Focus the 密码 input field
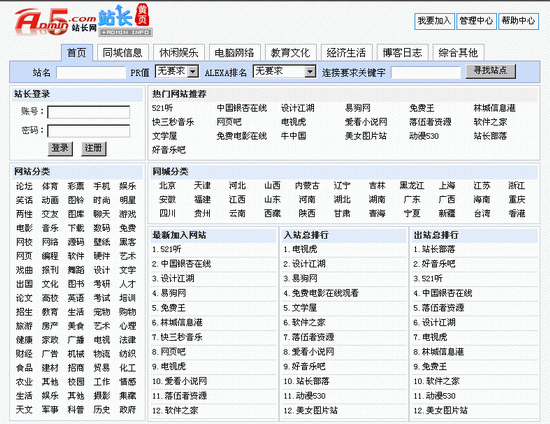550x424 pixels. 88,131
